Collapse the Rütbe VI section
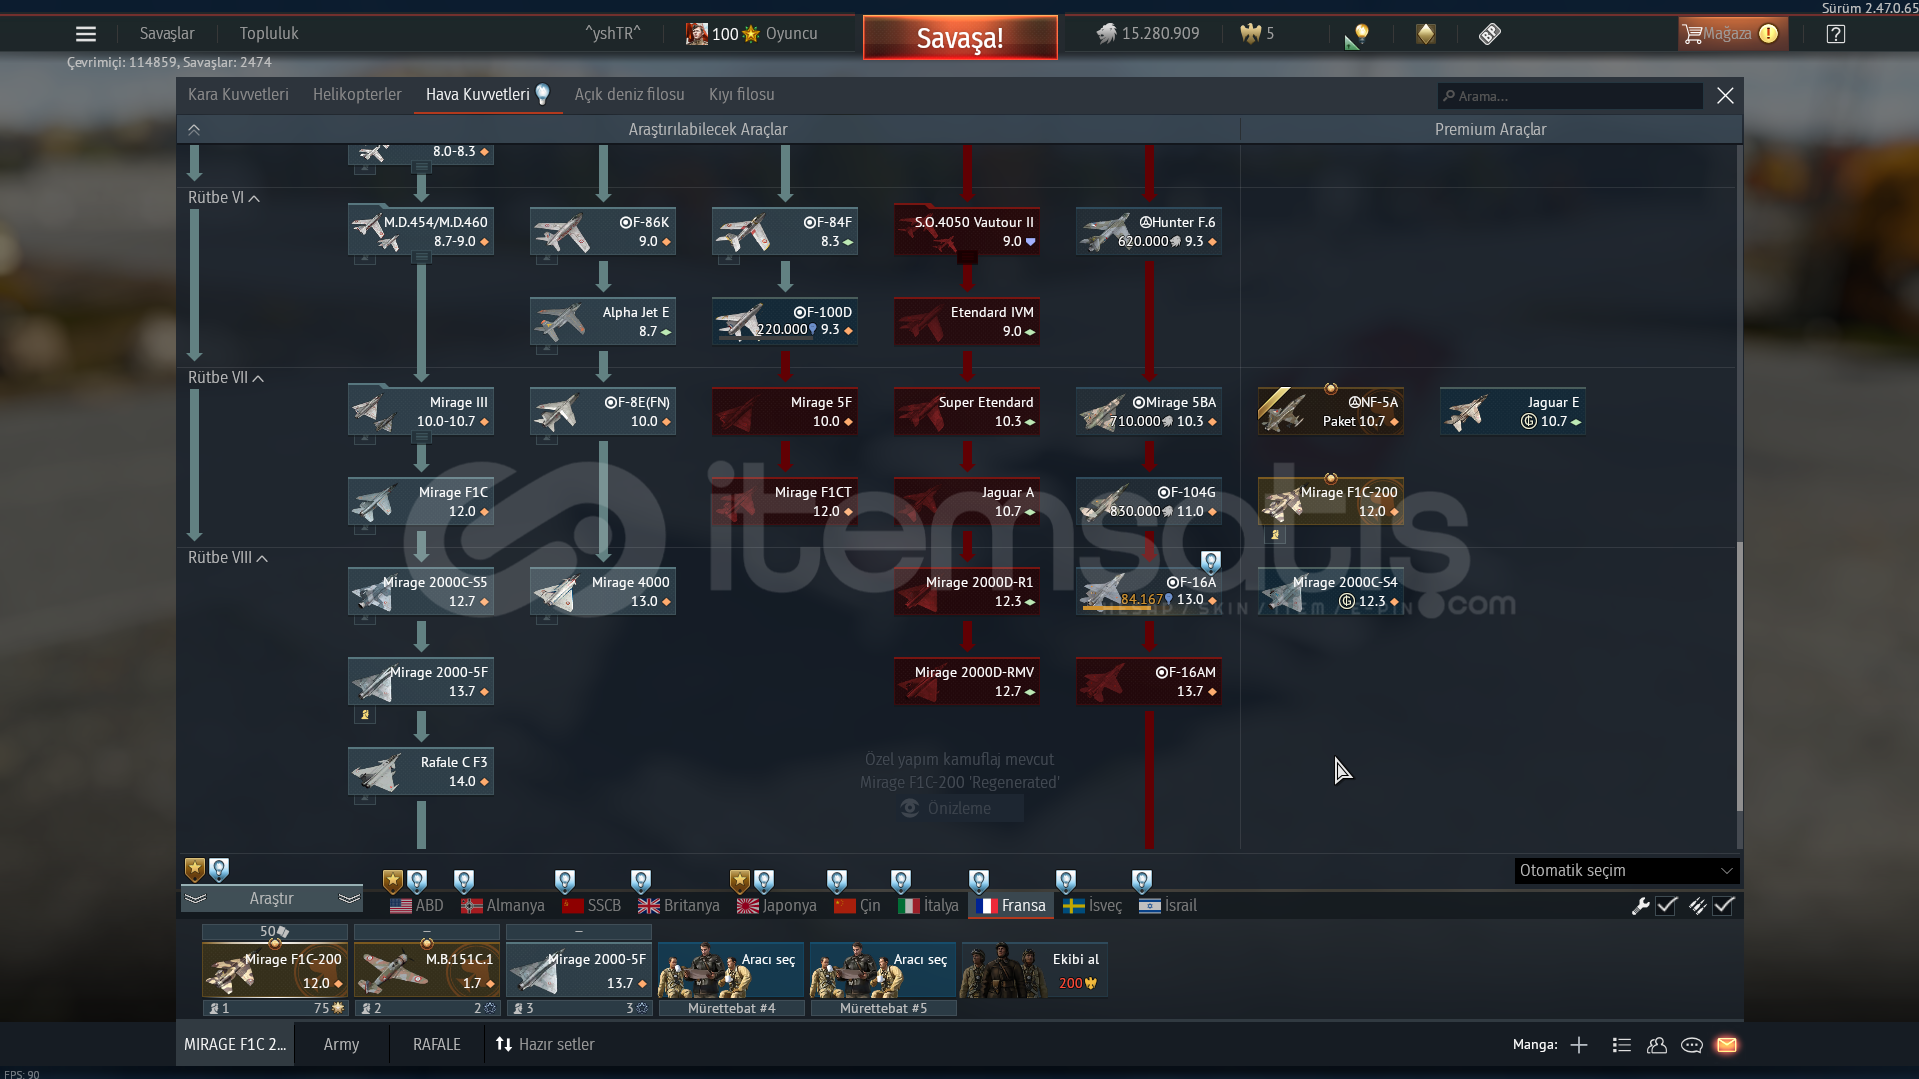1919x1079 pixels. point(224,197)
